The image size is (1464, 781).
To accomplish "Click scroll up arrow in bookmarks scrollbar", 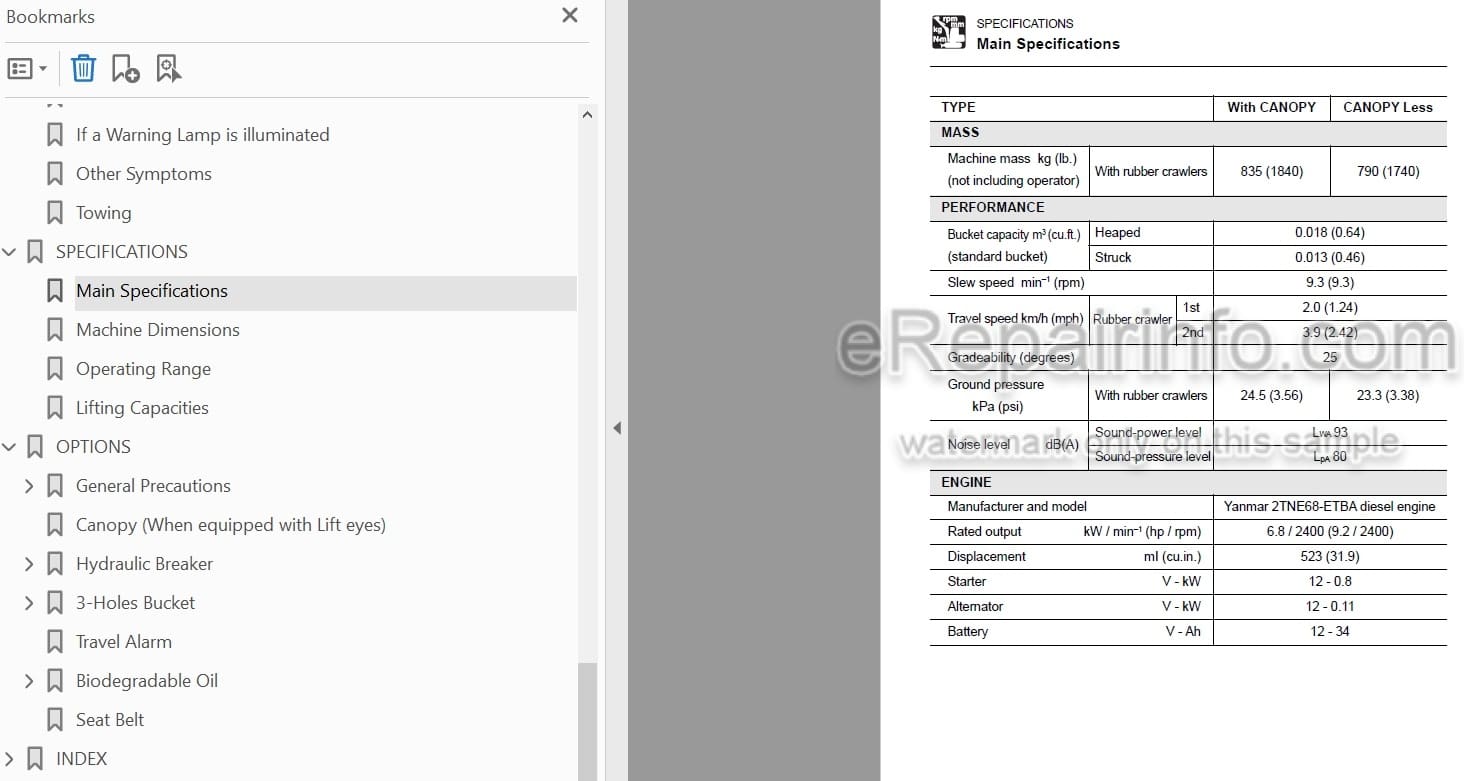I will click(587, 115).
